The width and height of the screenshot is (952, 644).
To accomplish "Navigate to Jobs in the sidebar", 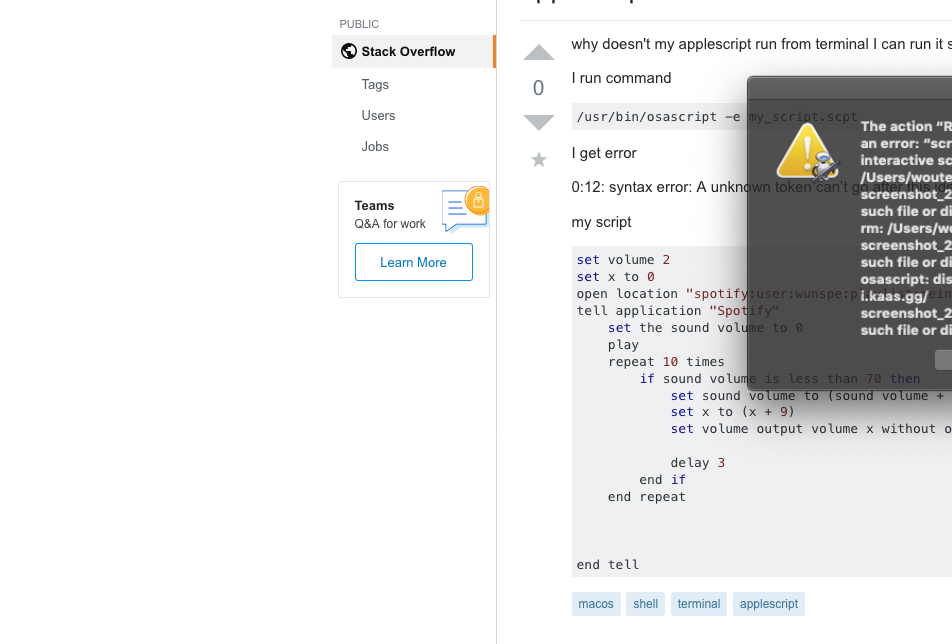I will pyautogui.click(x=375, y=146).
